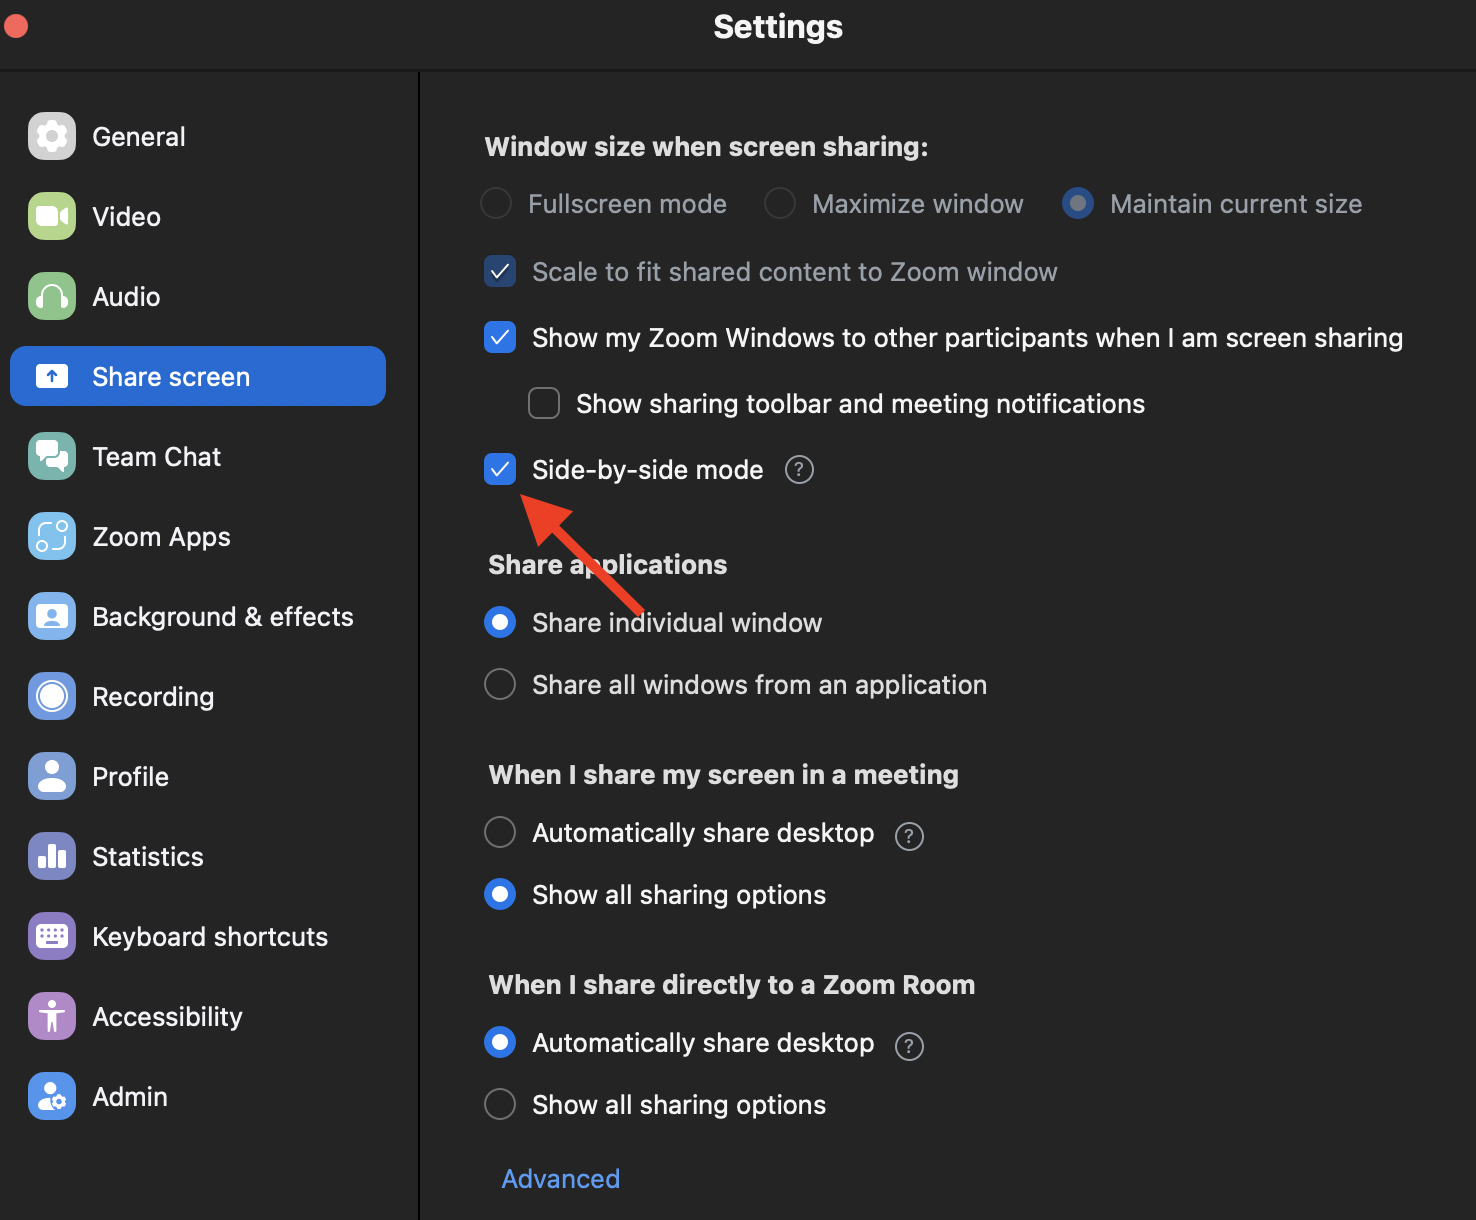Image resolution: width=1476 pixels, height=1220 pixels.
Task: Open Background & effects settings icon
Action: pos(51,616)
